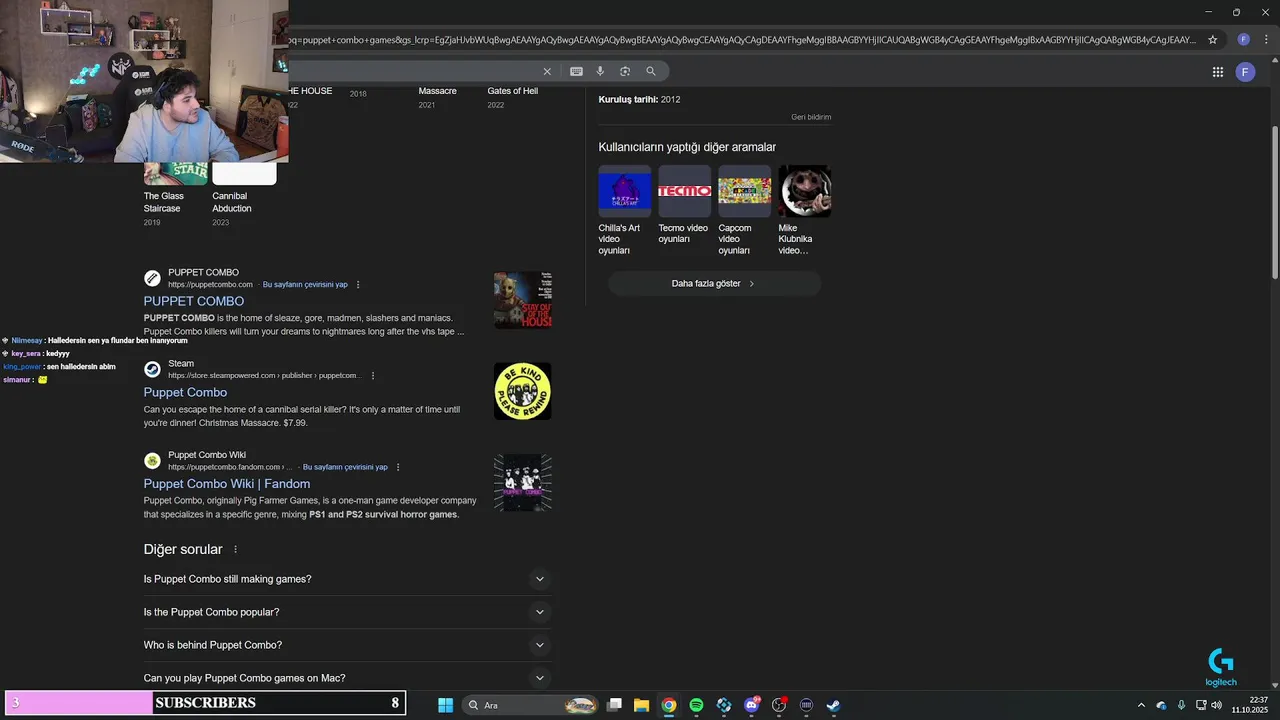Open the Fandom wiki result thumbnail
The width and height of the screenshot is (1280, 720).
(522, 483)
